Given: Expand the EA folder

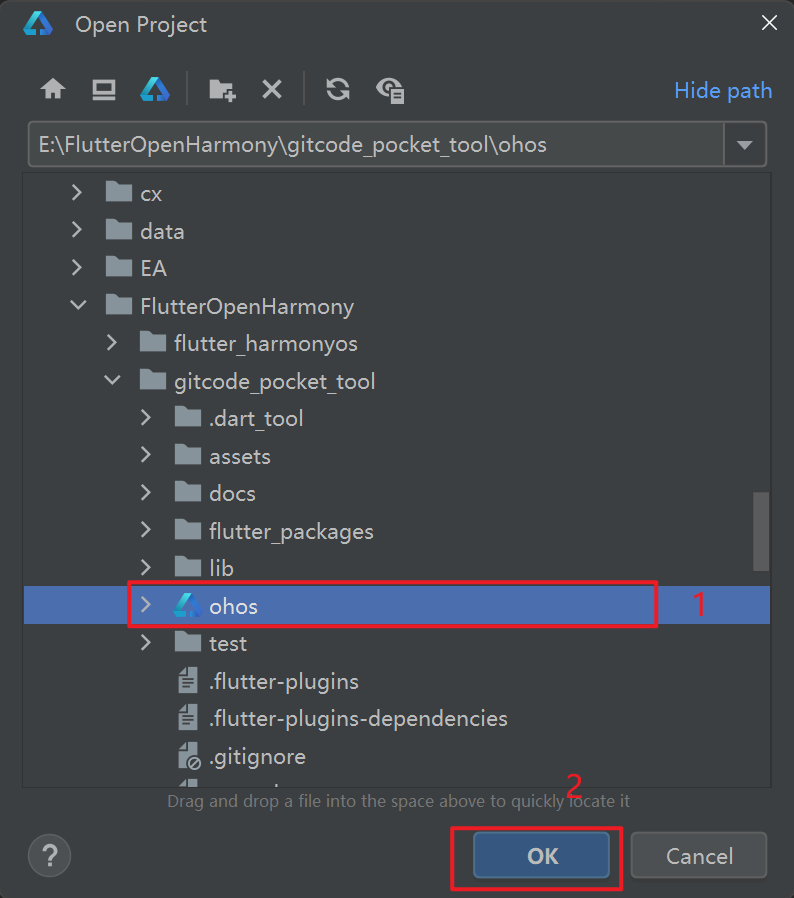Looking at the screenshot, I should tap(77, 267).
